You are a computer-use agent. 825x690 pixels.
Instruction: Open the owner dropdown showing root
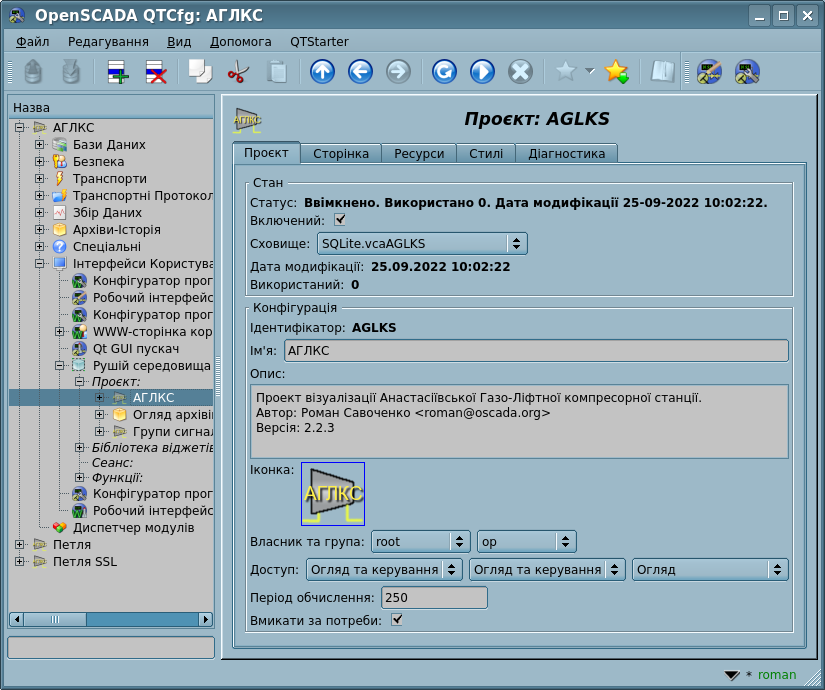coord(420,542)
